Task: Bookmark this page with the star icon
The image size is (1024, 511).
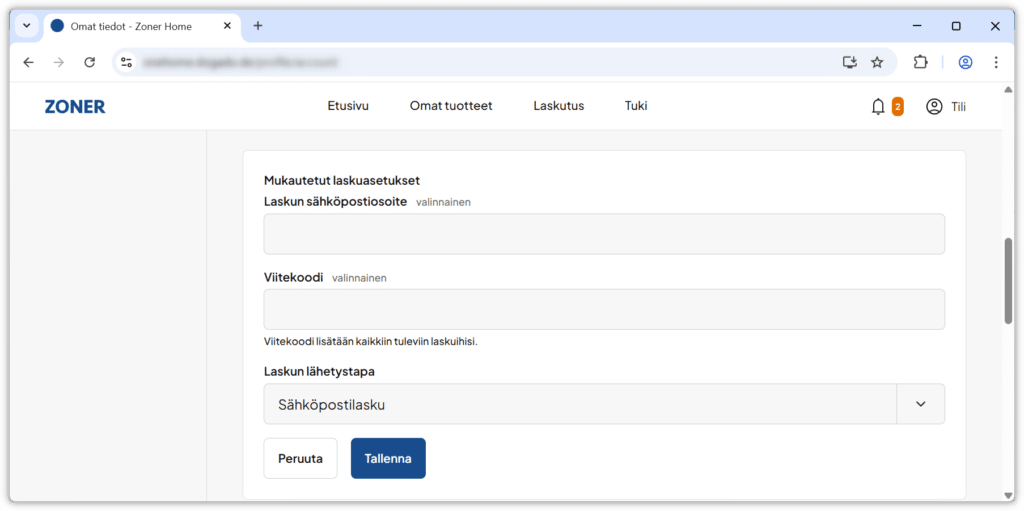Action: coord(877,62)
